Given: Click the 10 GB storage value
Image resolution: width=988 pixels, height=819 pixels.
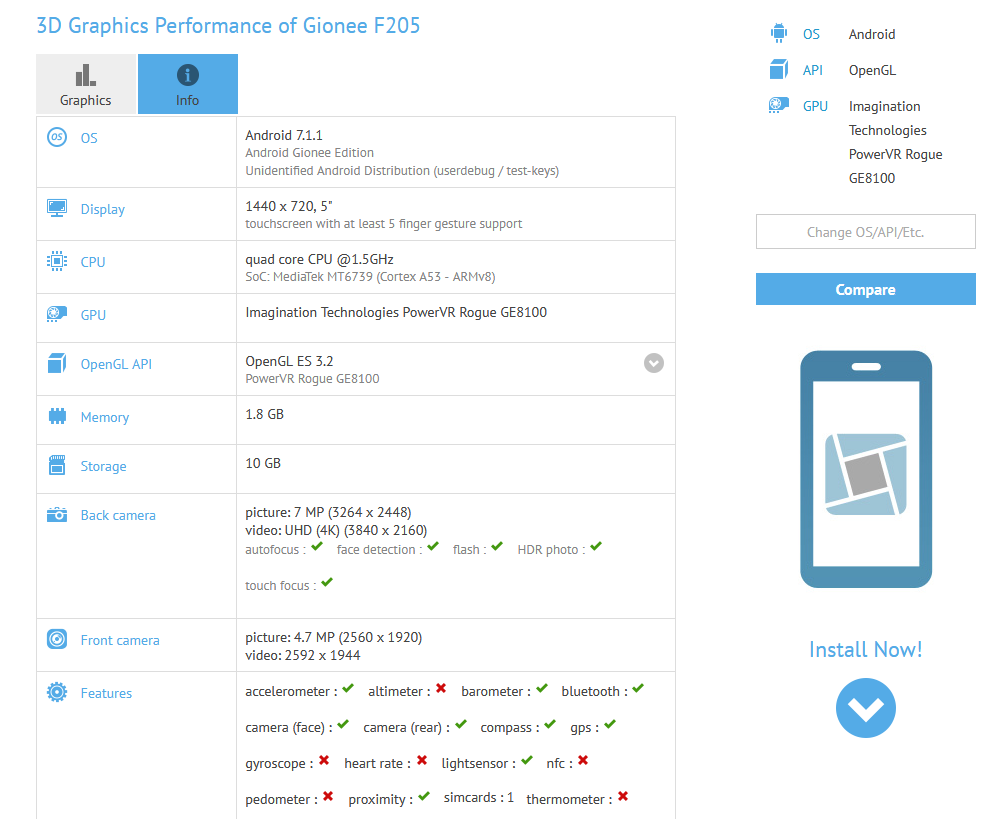Looking at the screenshot, I should click(263, 463).
